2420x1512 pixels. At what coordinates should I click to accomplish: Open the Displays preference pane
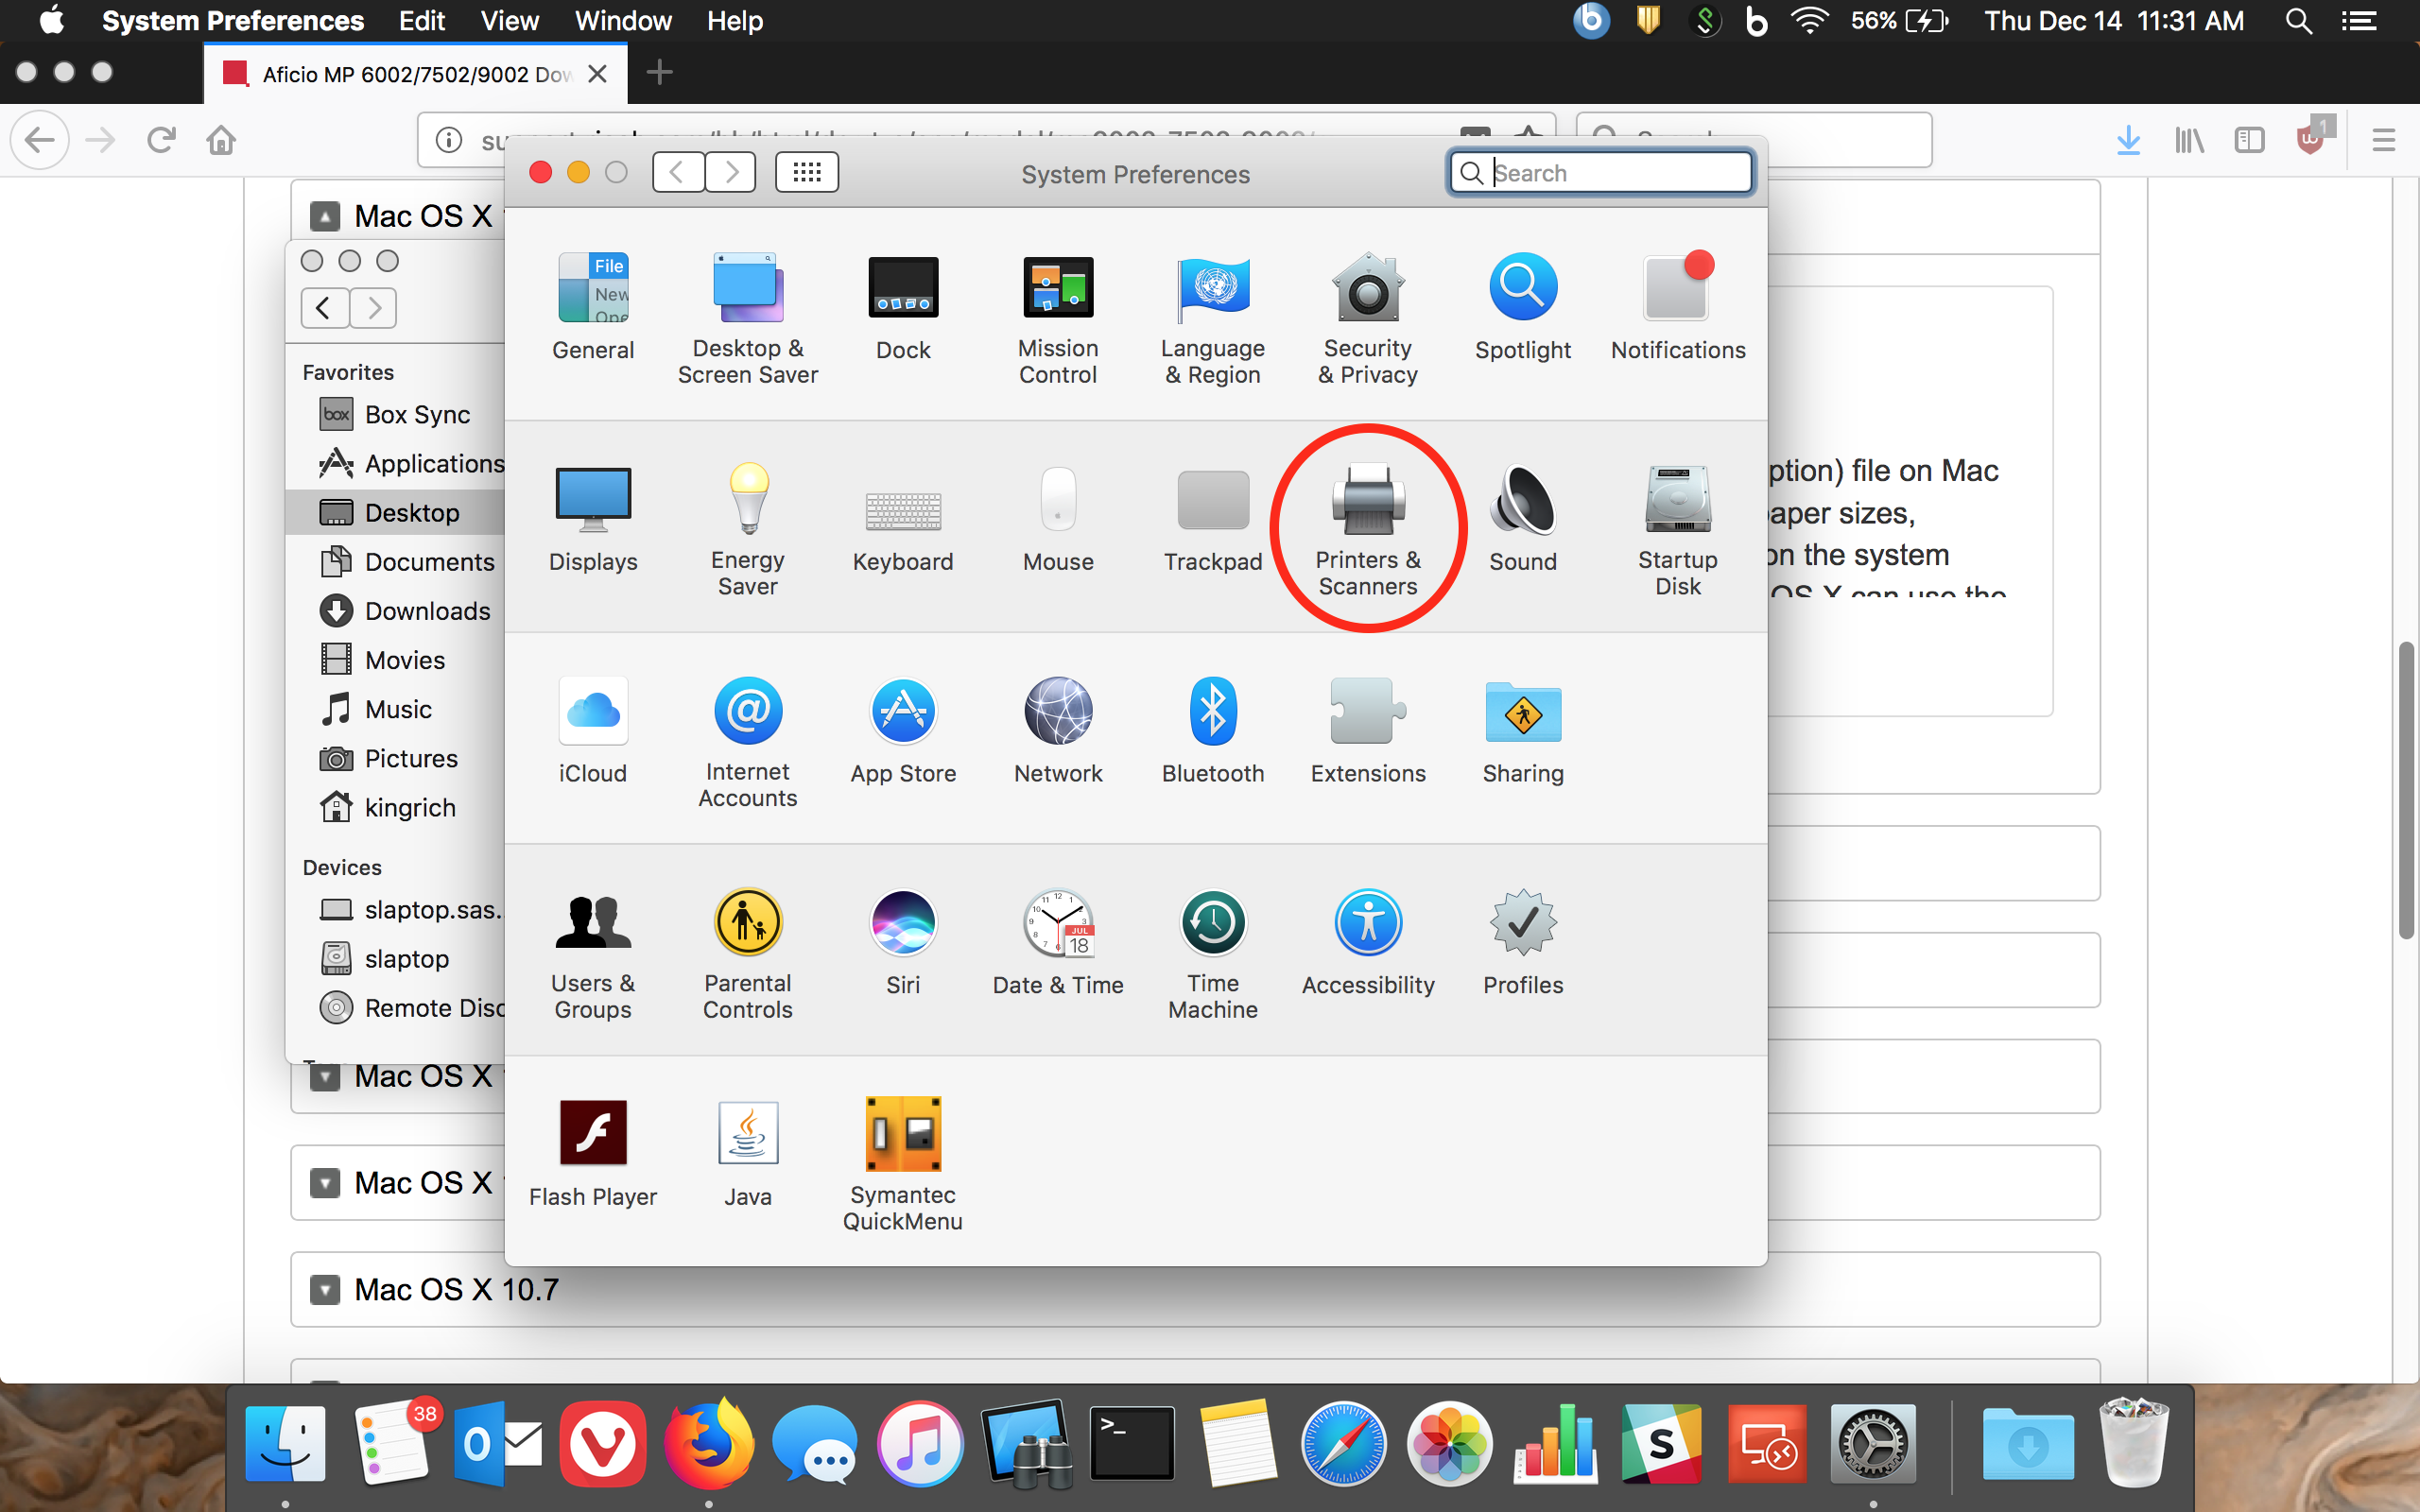tap(593, 519)
